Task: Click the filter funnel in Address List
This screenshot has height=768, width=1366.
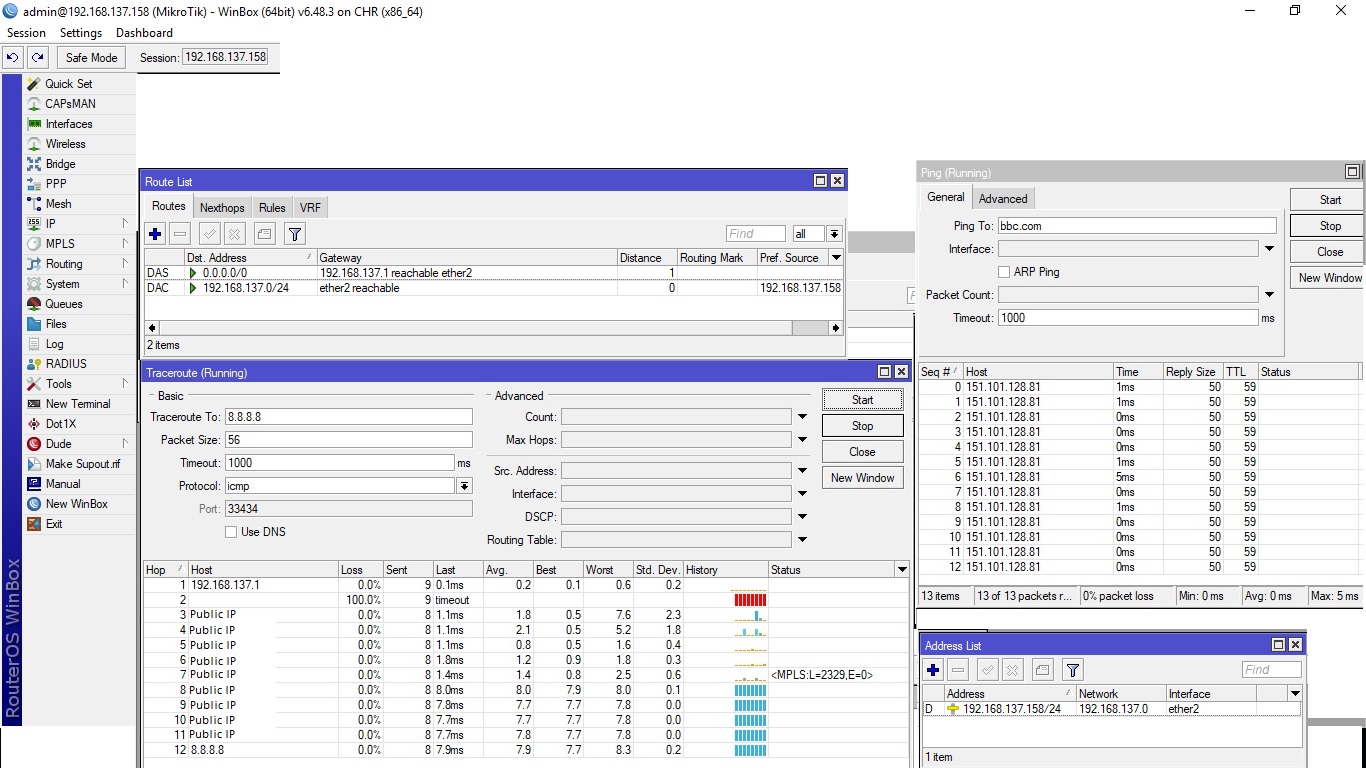Action: (1072, 670)
